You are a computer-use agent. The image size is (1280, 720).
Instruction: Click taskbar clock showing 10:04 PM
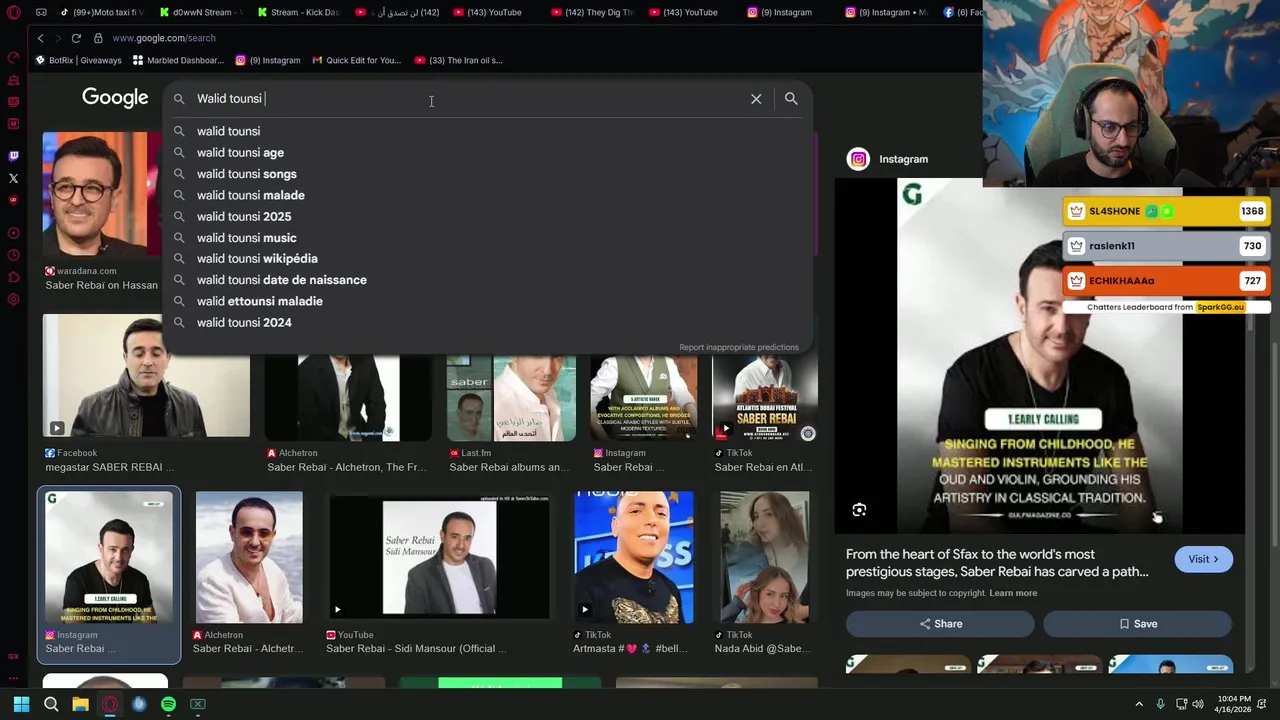[1231, 704]
